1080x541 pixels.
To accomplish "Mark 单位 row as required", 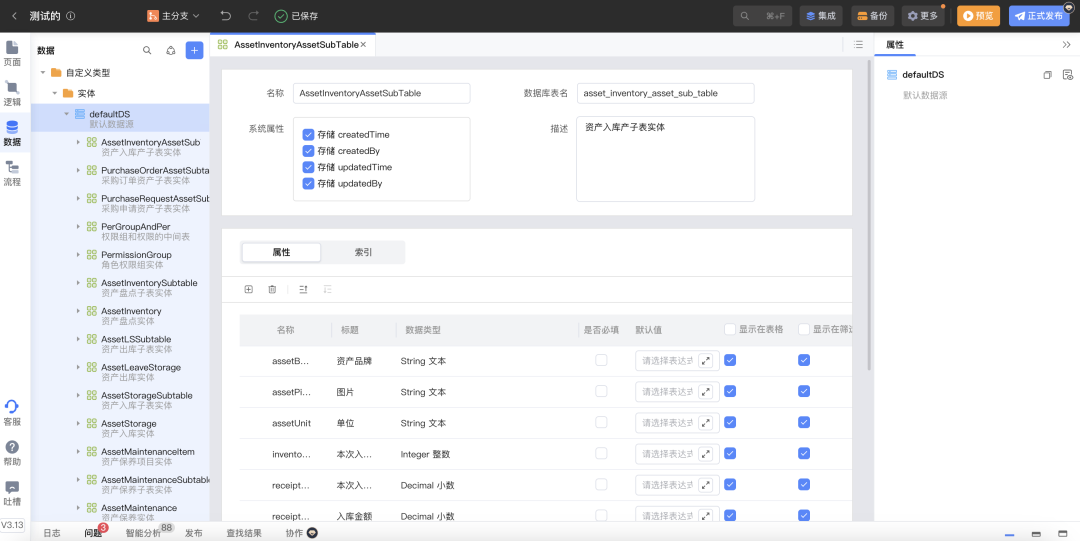I will pyautogui.click(x=601, y=422).
